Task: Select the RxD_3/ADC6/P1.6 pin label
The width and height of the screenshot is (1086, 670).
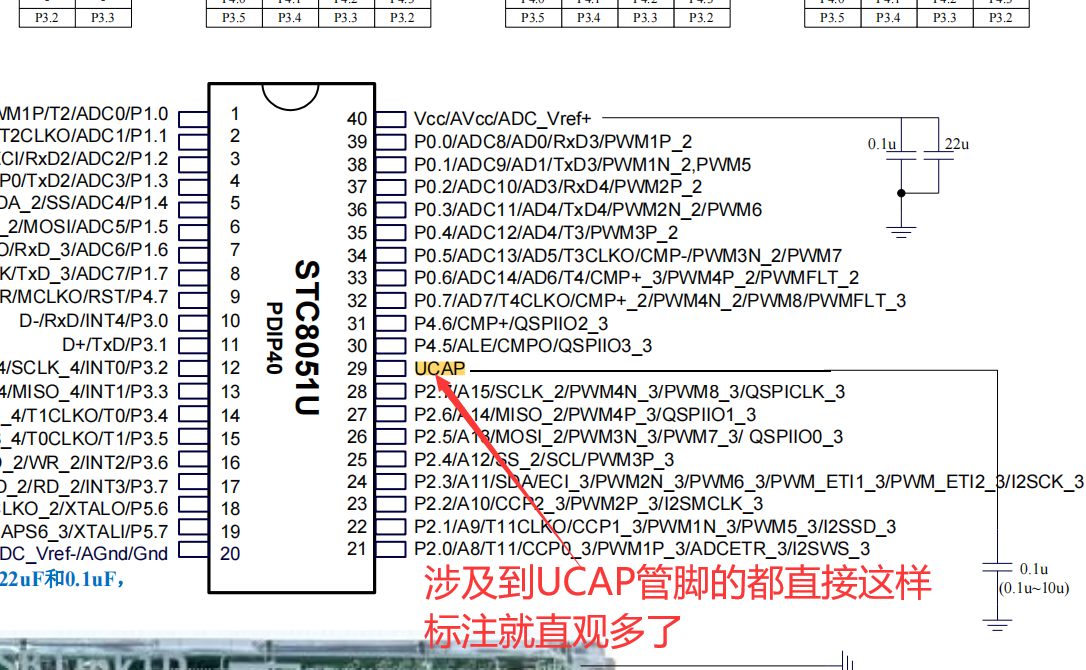Action: (84, 250)
